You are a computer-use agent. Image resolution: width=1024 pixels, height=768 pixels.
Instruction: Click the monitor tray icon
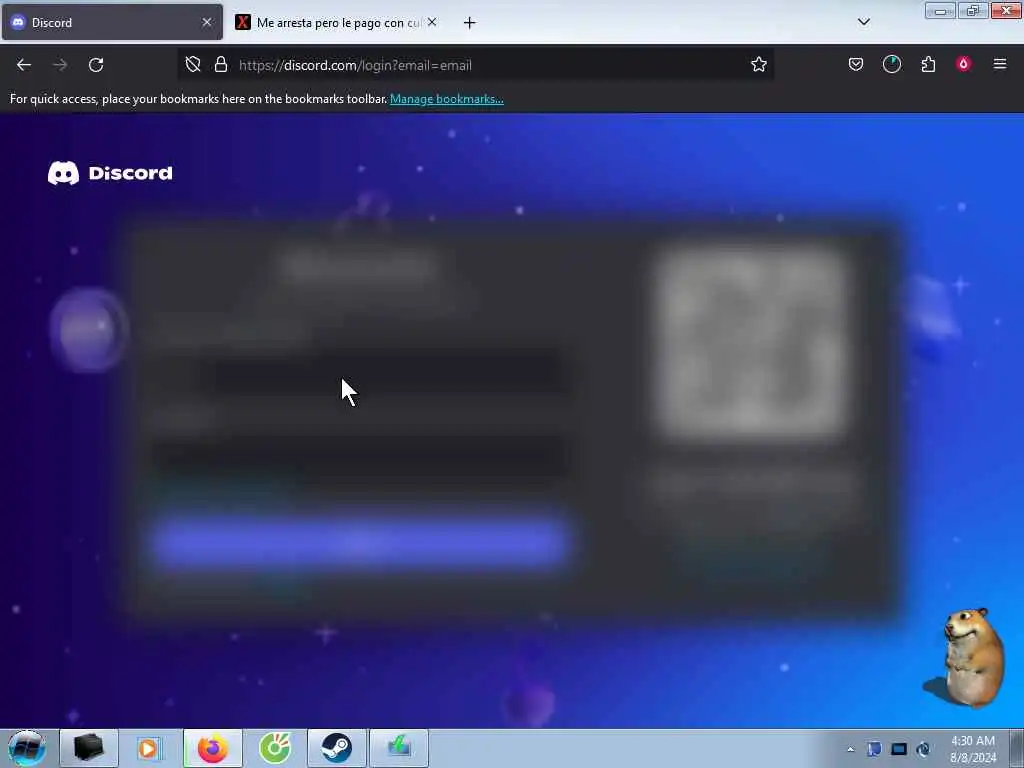[899, 749]
